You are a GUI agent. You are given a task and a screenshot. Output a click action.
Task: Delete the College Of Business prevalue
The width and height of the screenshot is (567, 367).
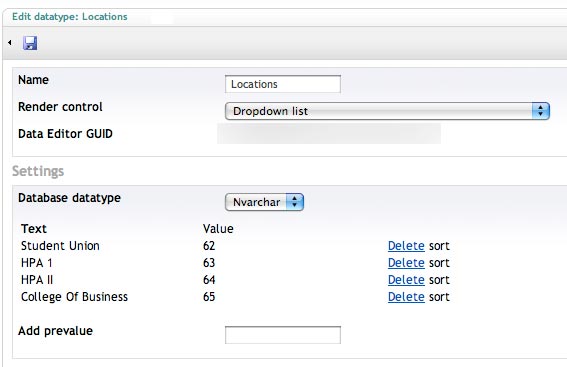pyautogui.click(x=406, y=297)
